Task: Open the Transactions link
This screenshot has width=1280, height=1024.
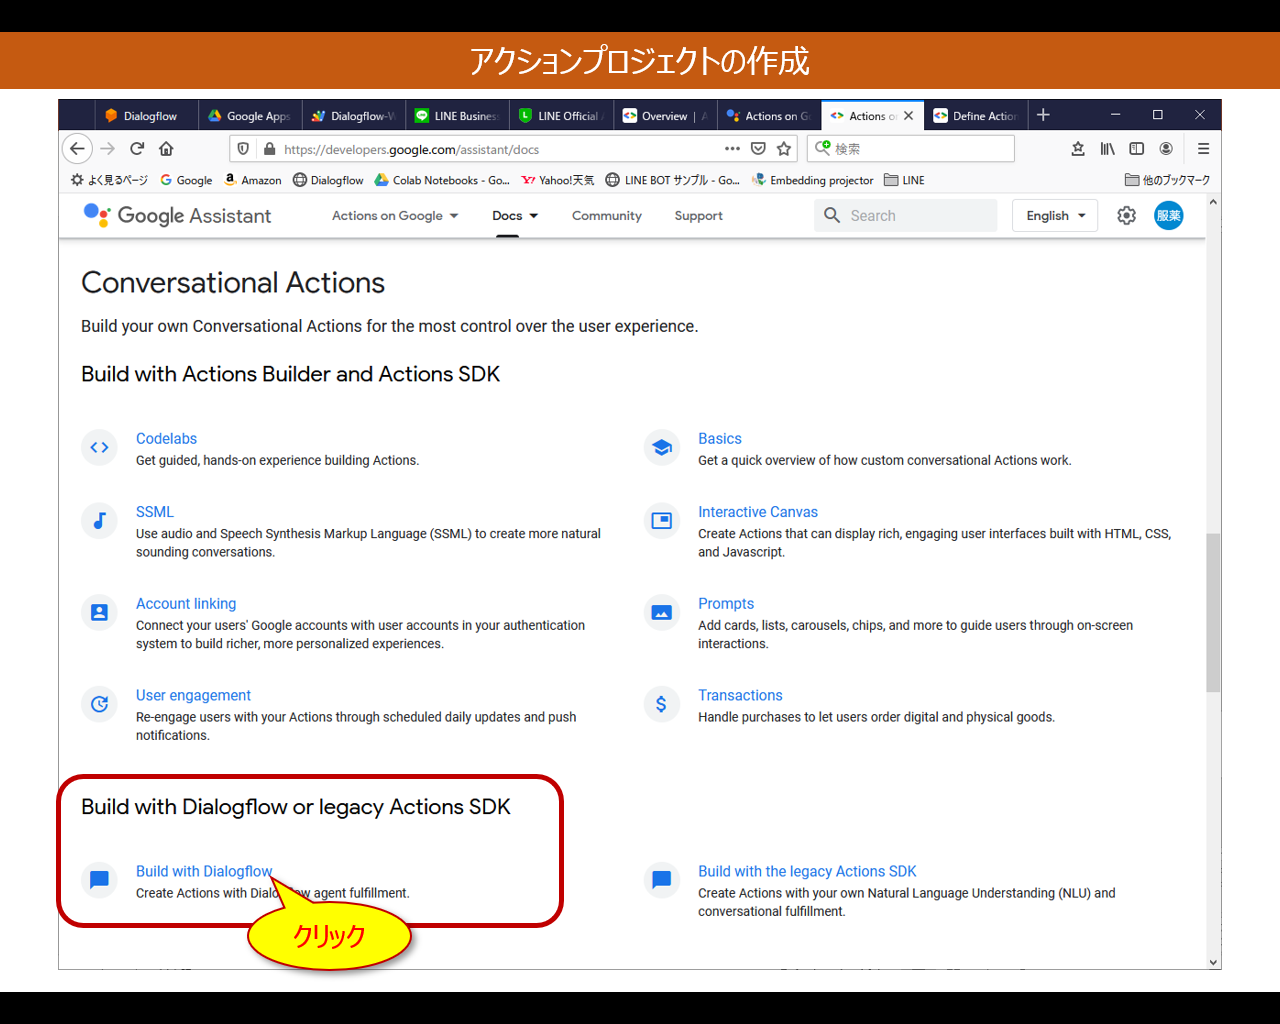Action: click(740, 696)
